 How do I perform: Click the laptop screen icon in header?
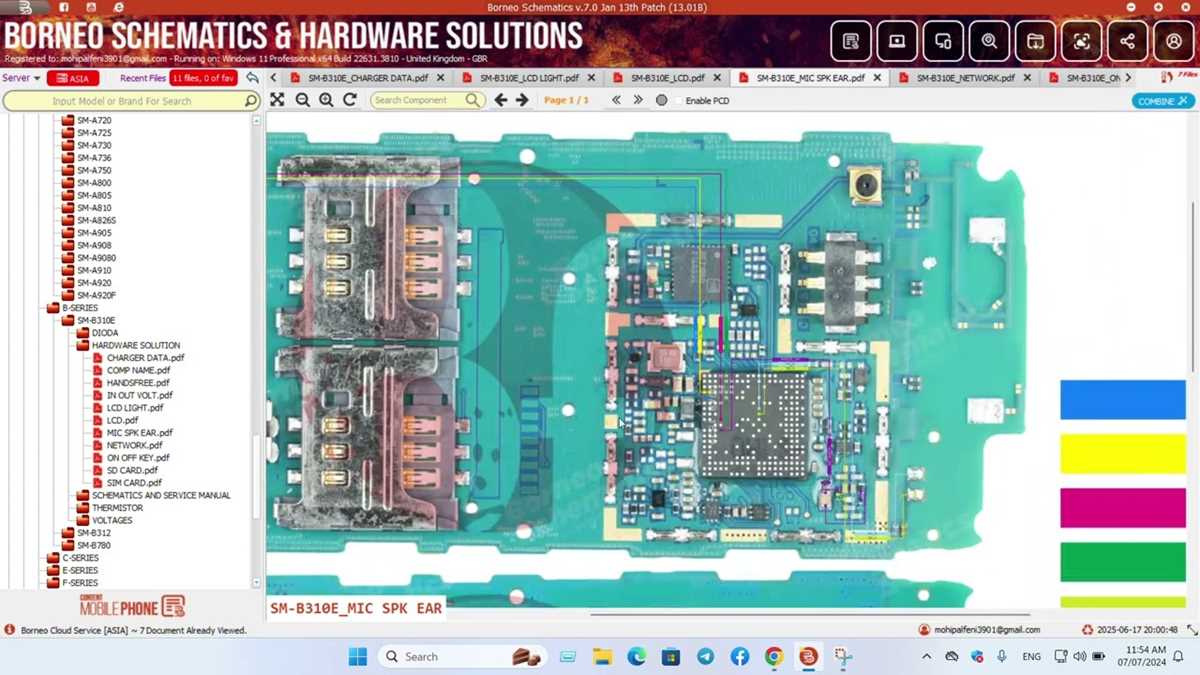tap(897, 42)
